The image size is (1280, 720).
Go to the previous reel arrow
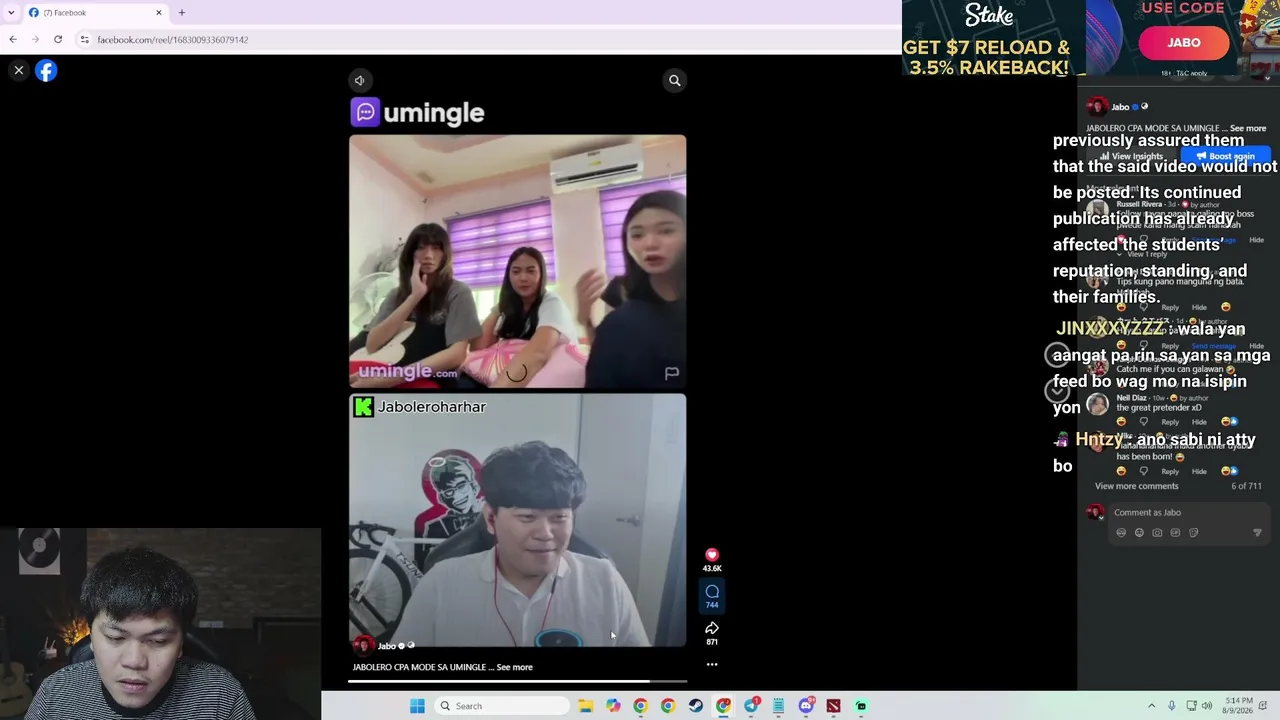pos(1057,354)
